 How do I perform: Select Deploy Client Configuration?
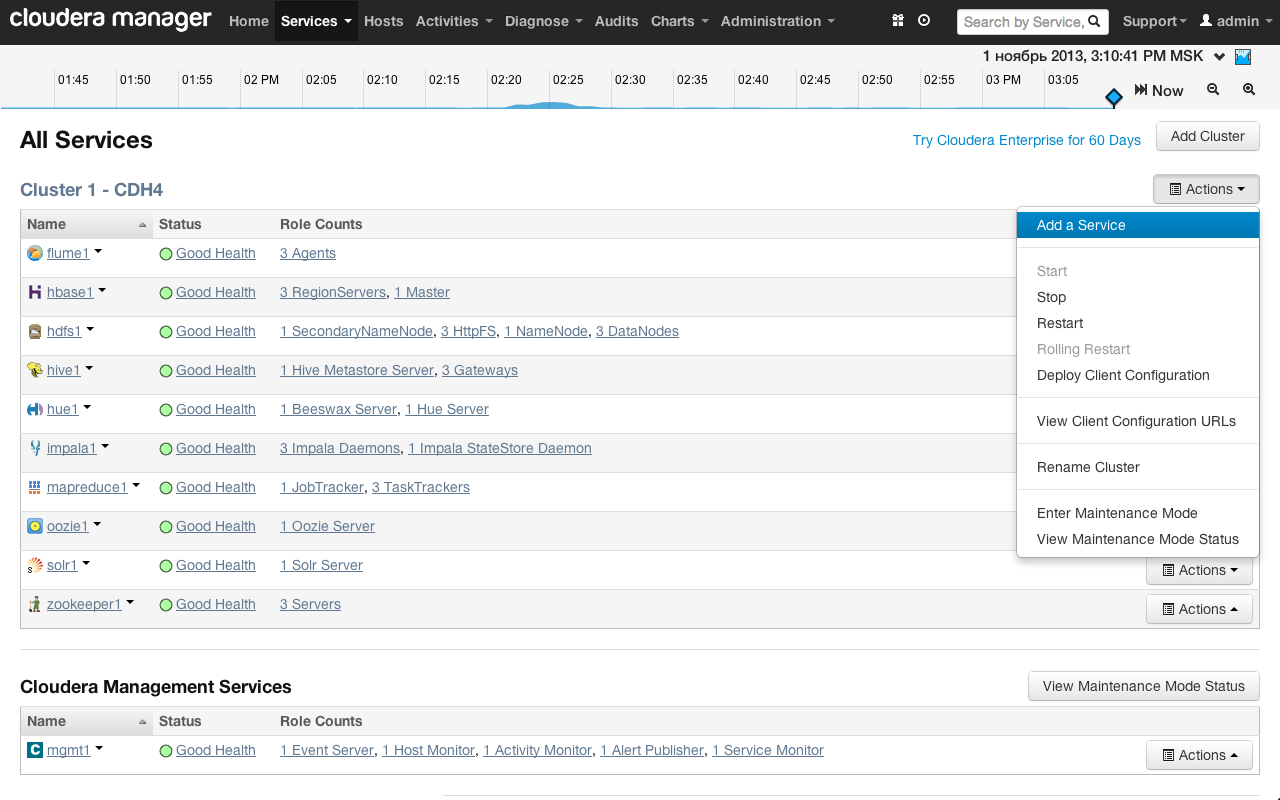1138,375
